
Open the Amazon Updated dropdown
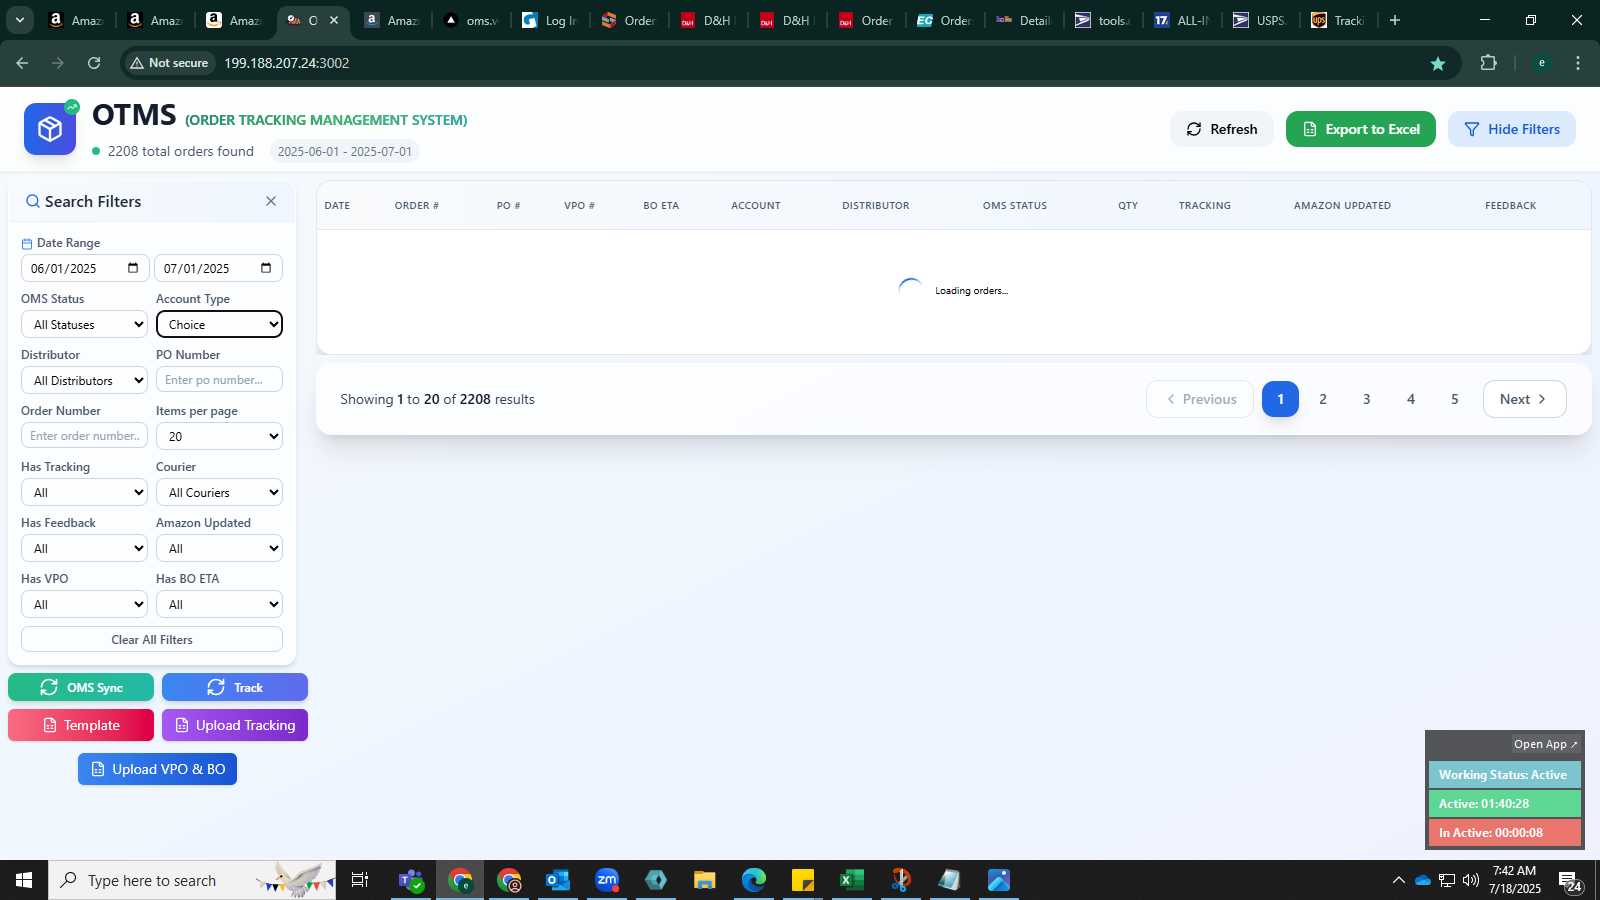tap(219, 548)
